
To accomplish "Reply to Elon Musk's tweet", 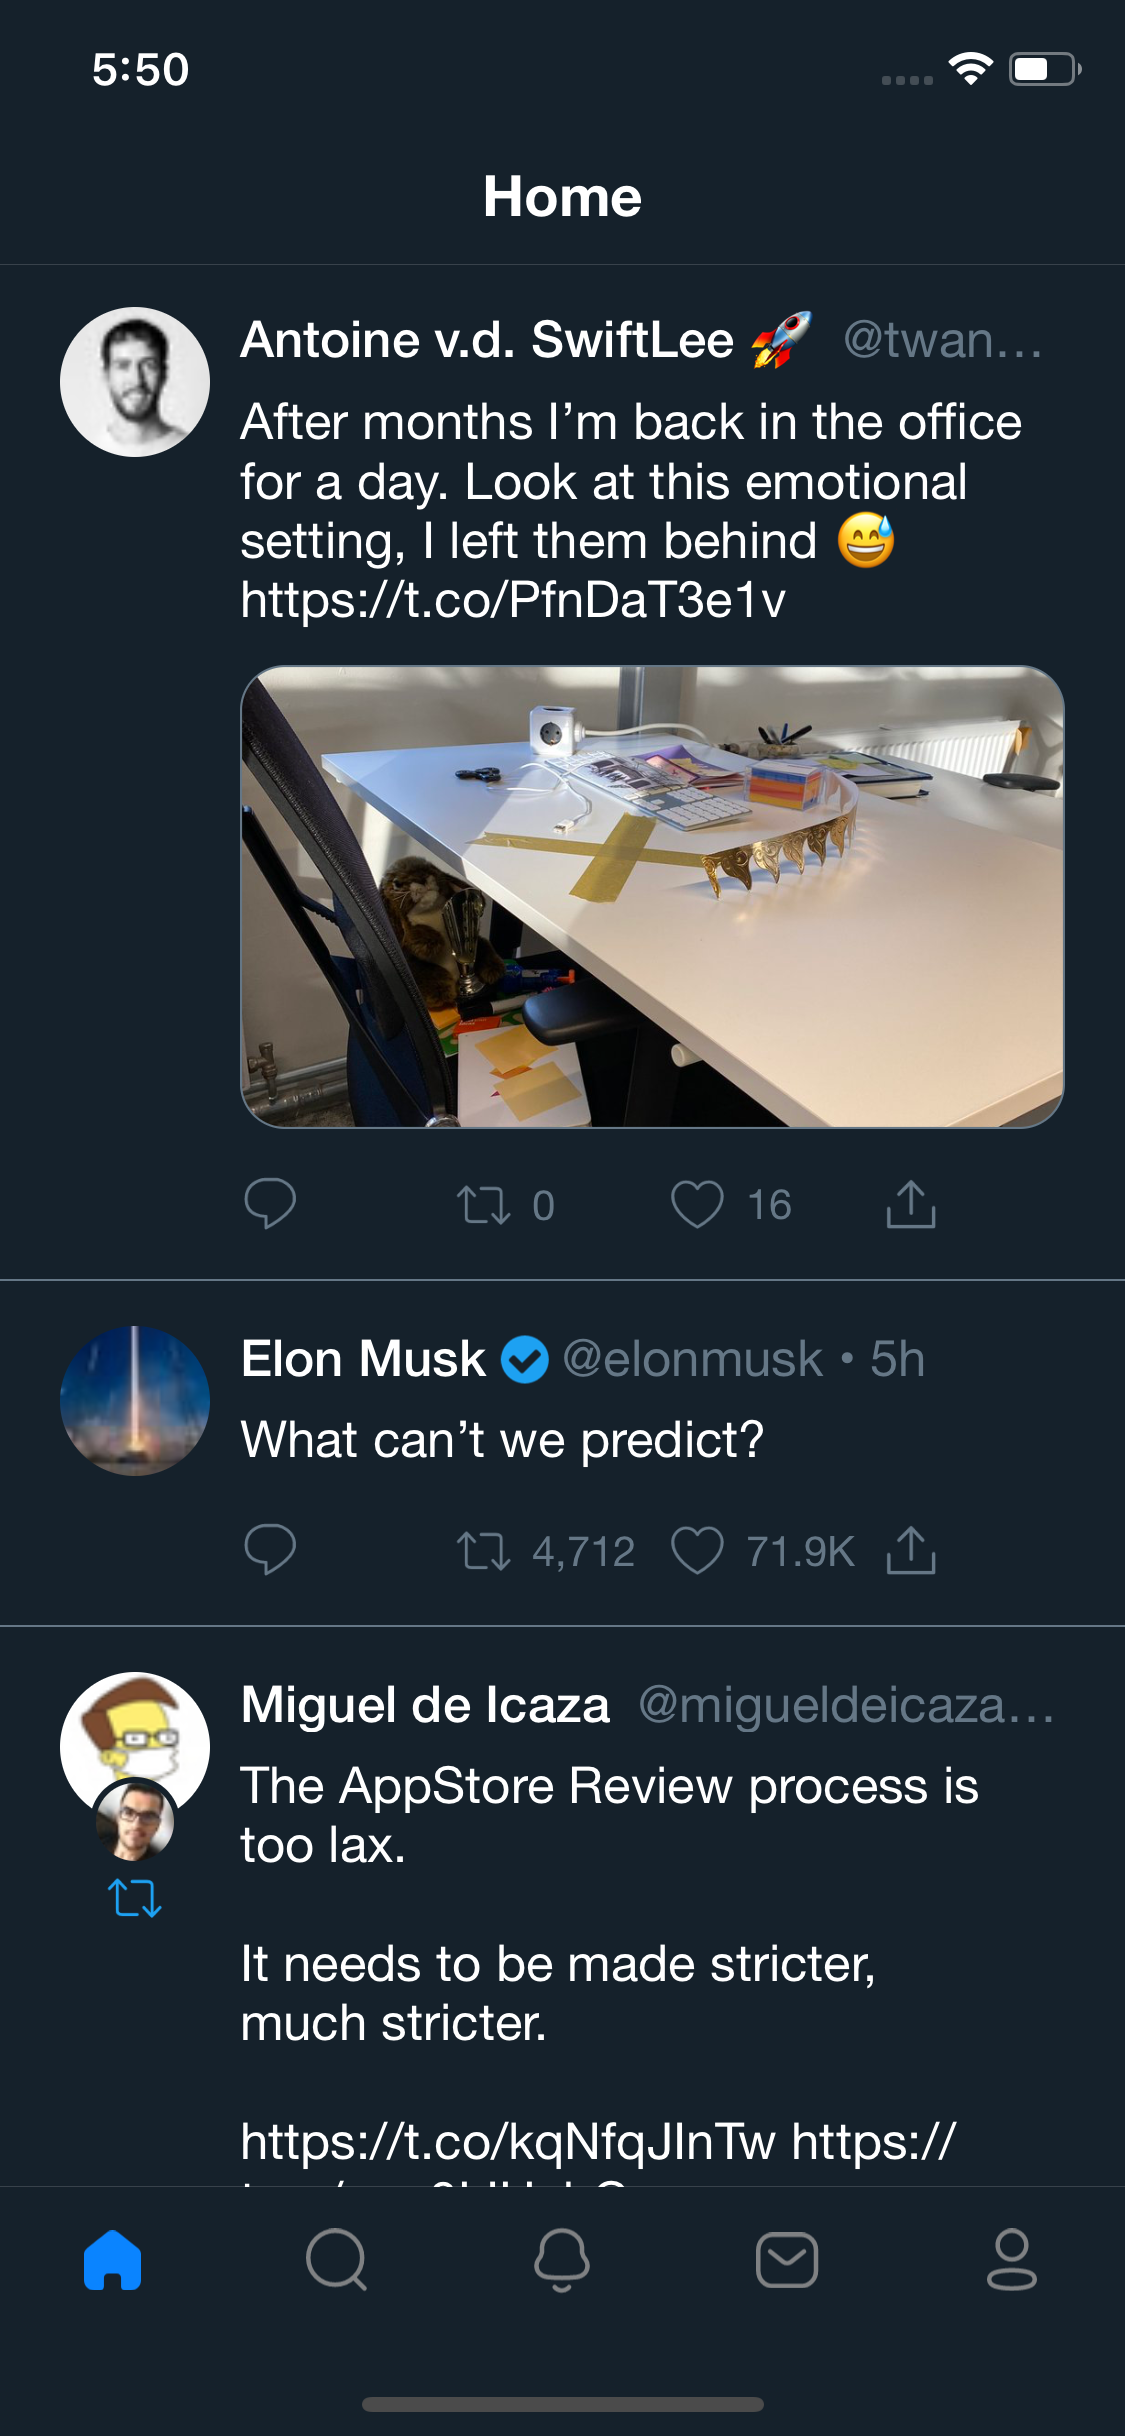I will [270, 1550].
